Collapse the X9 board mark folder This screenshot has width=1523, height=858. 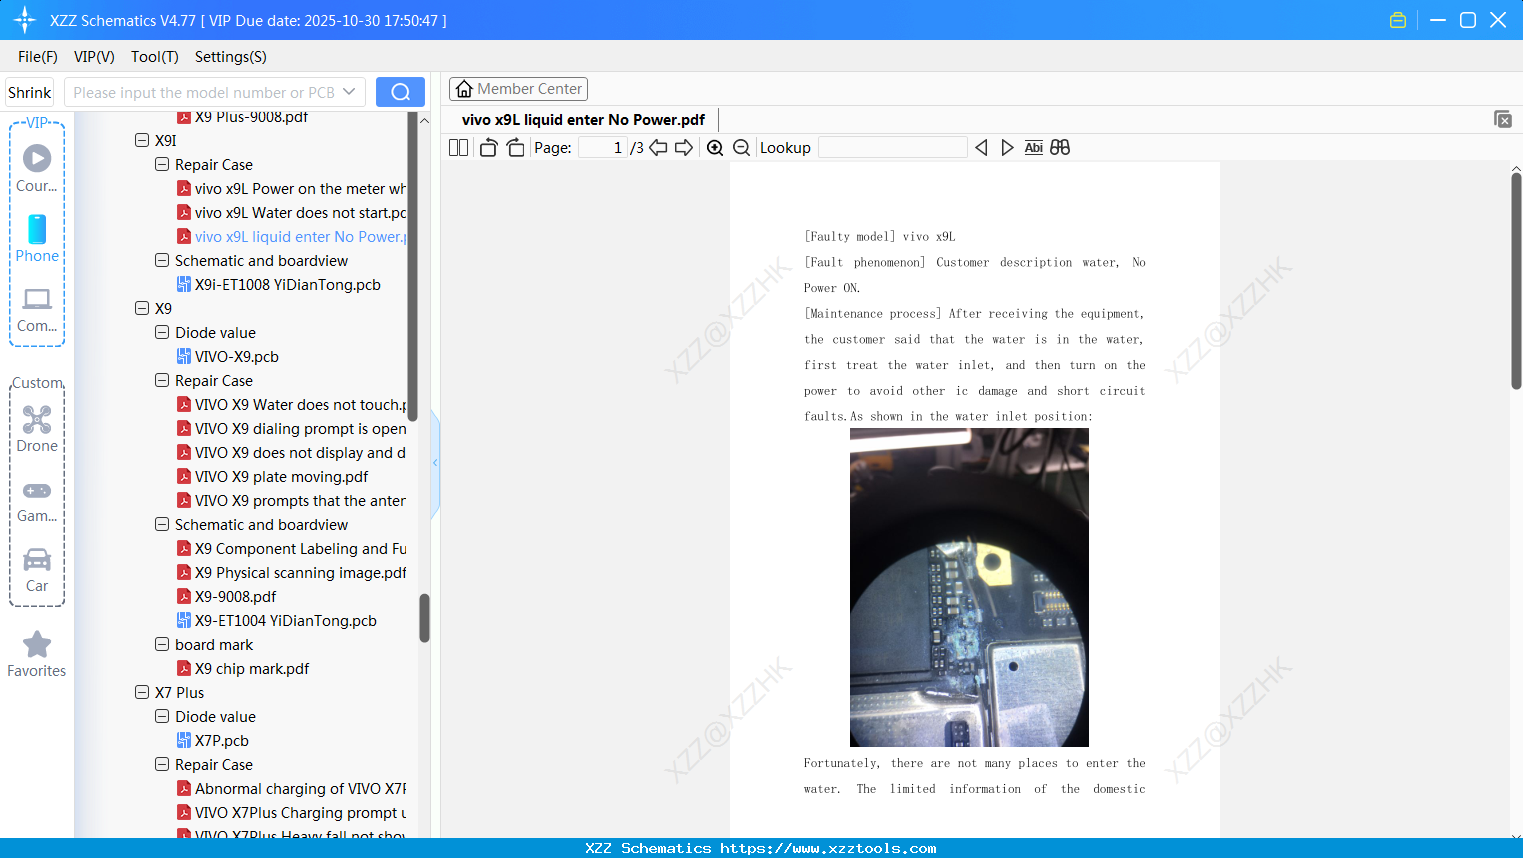pos(162,644)
